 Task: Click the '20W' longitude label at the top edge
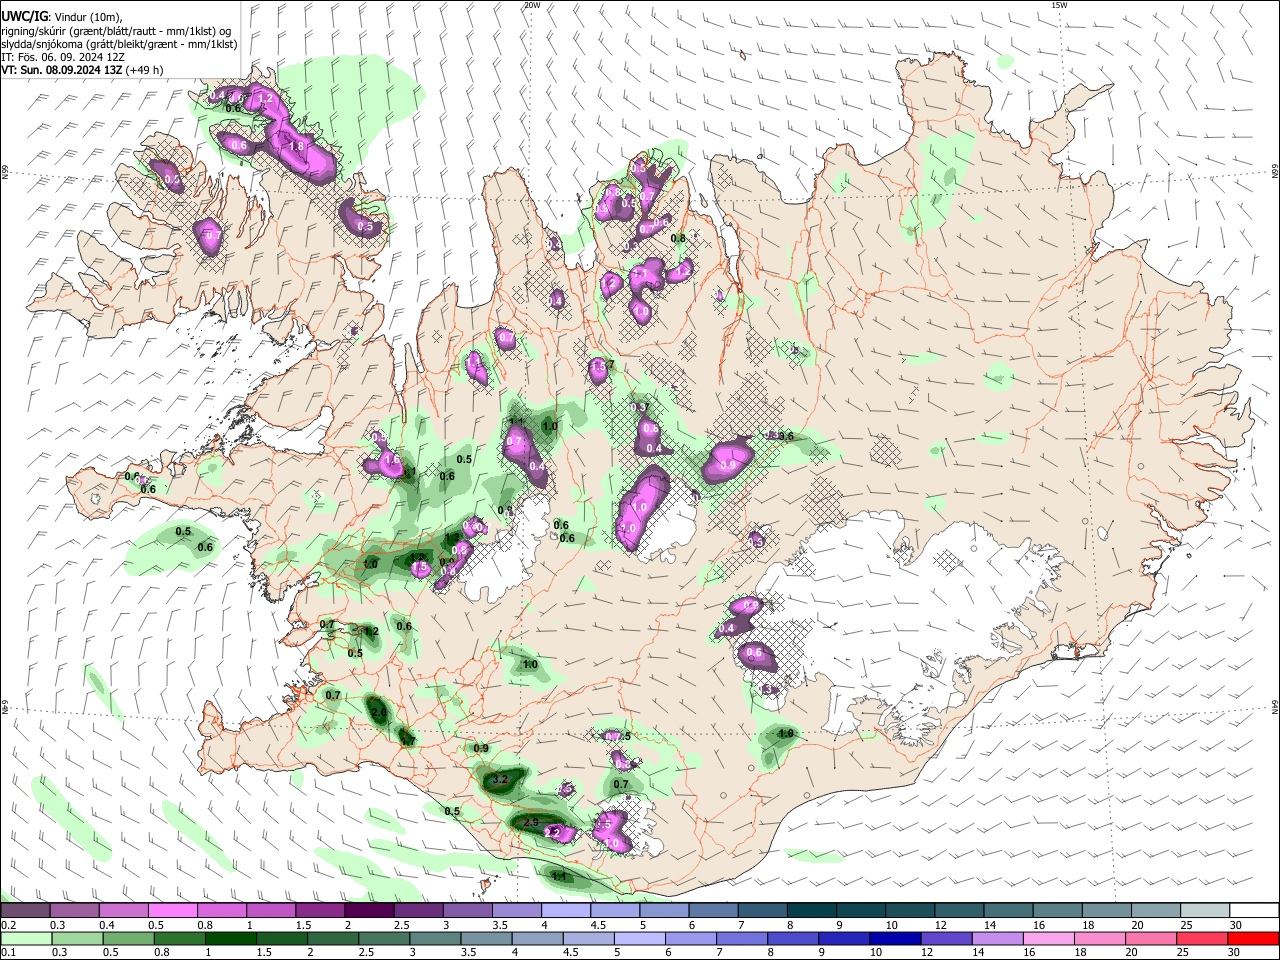532,5
